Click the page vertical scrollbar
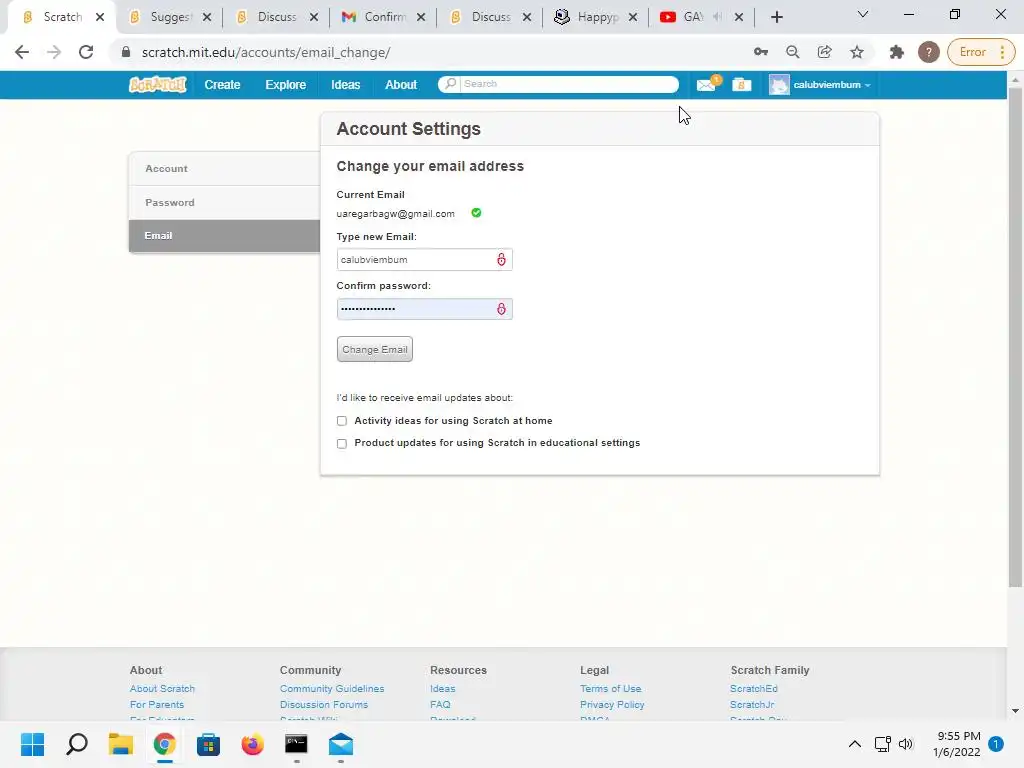This screenshot has width=1024, height=768. tap(1015, 336)
